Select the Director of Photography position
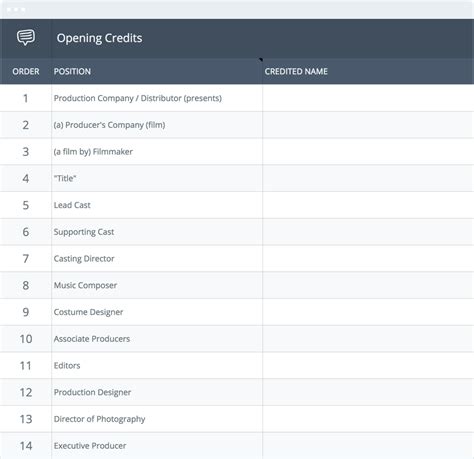Viewport: 474px width, 459px height. [99, 419]
